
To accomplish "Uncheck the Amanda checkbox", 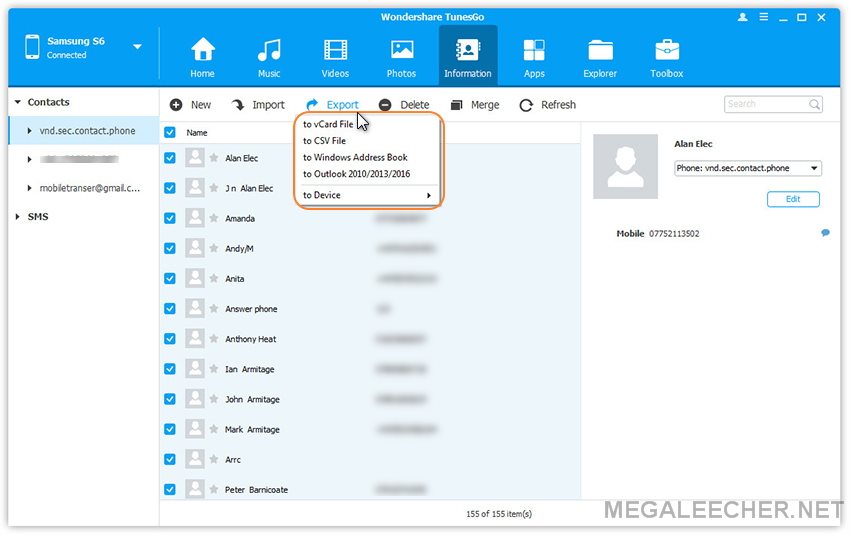I will 170,218.
